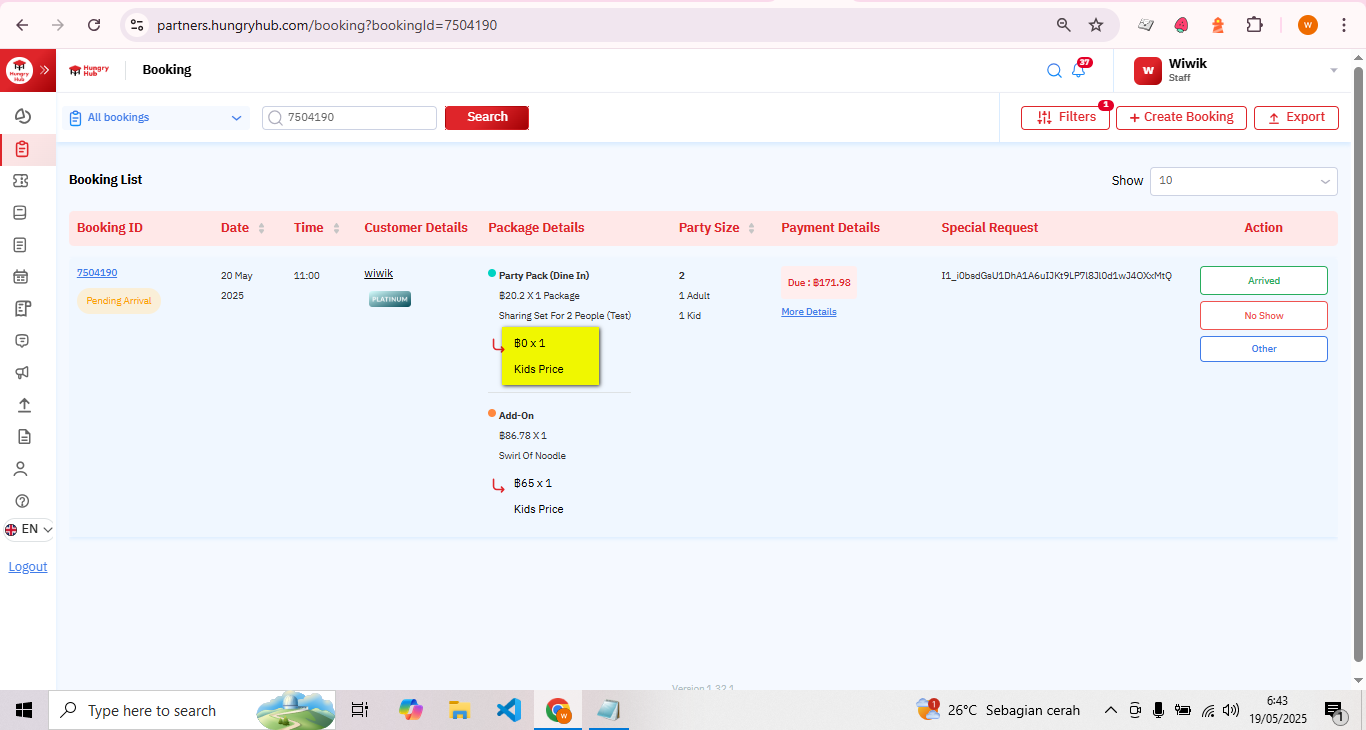Mark booking as Arrived
This screenshot has height=730, width=1366.
click(x=1263, y=281)
